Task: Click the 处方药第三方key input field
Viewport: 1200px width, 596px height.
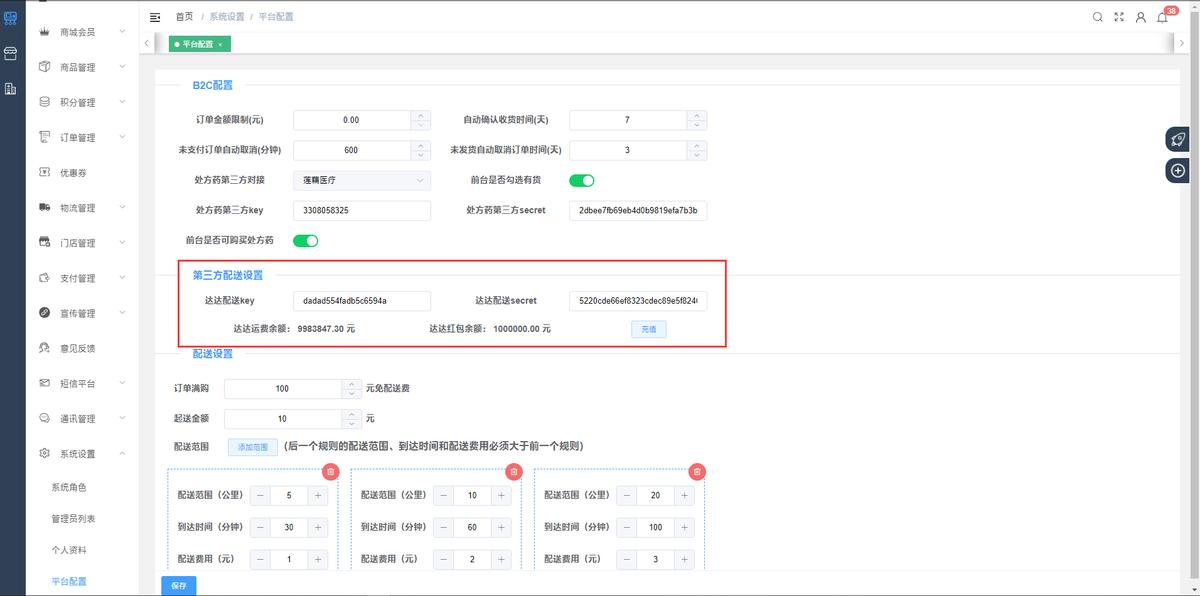Action: pos(362,211)
